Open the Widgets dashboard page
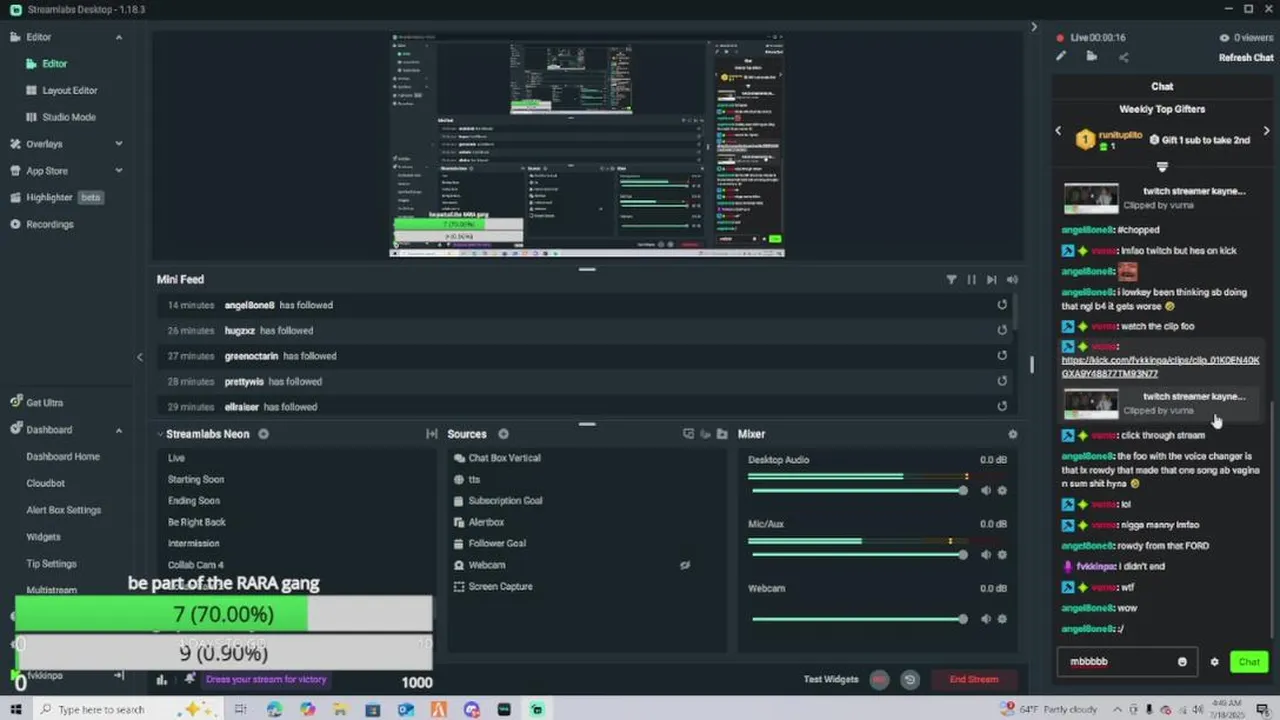 [43, 537]
